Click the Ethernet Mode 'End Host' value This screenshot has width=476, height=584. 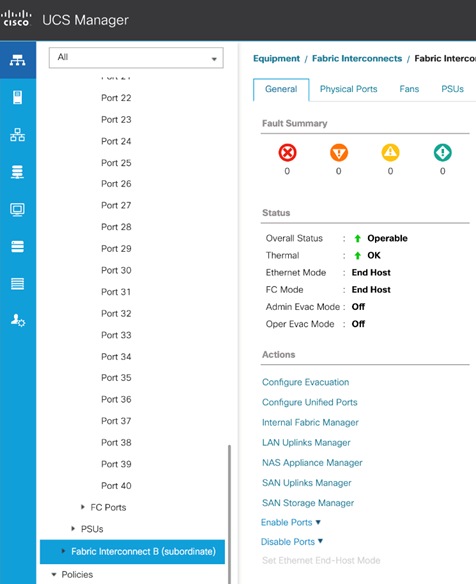pyautogui.click(x=371, y=273)
